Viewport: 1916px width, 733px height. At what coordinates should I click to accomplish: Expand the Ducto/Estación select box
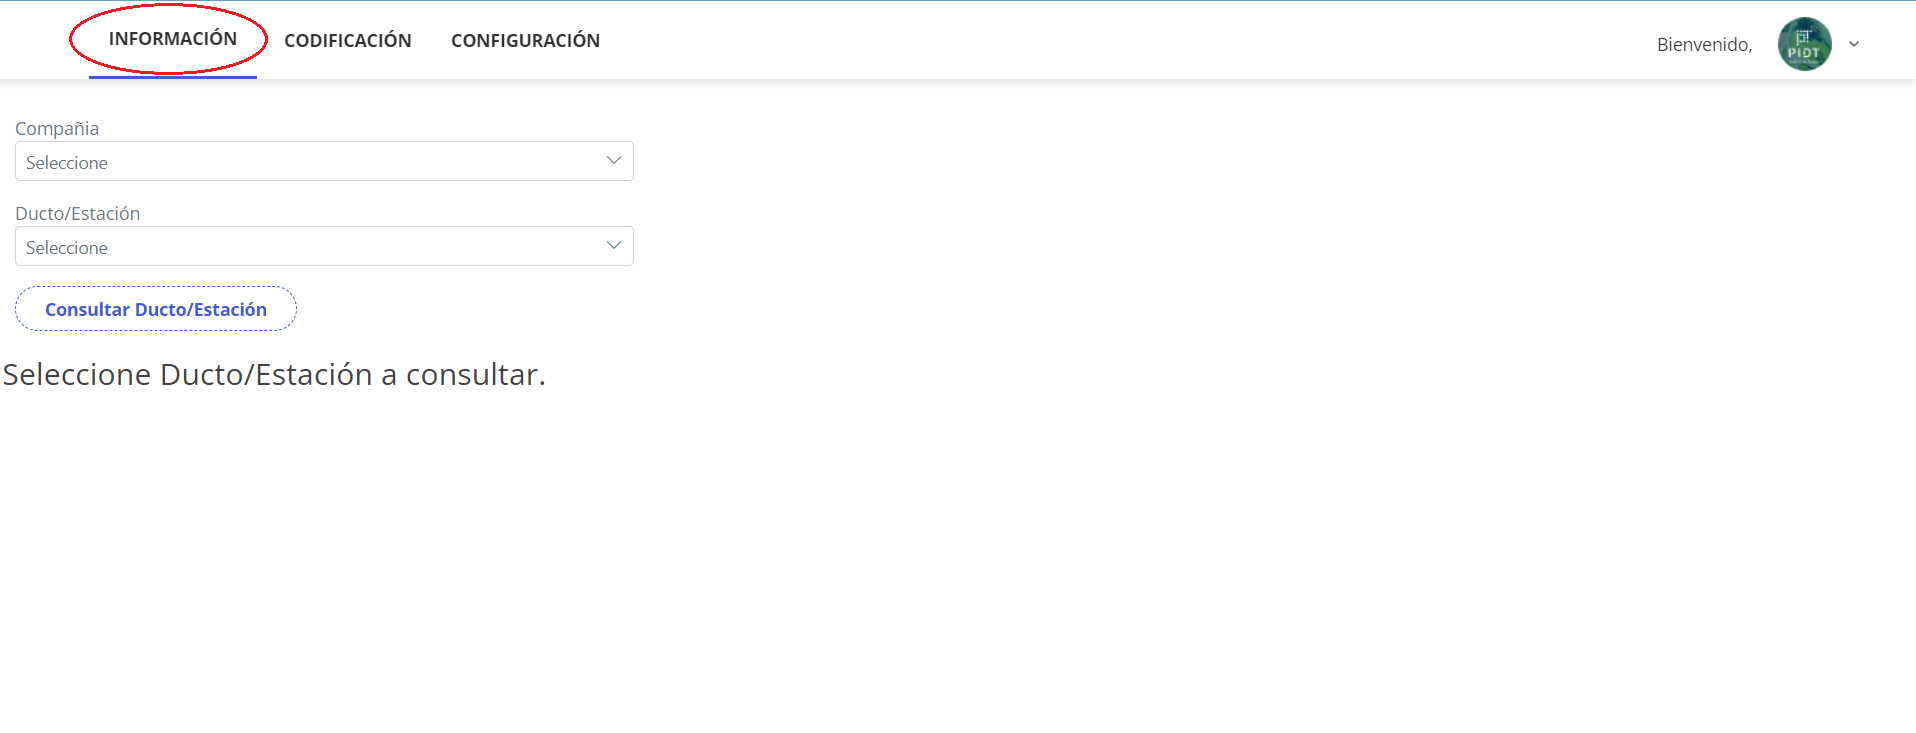324,246
